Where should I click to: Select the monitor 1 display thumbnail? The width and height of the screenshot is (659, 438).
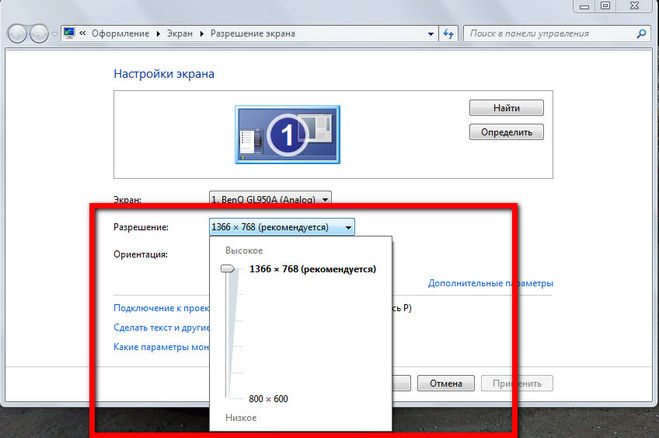[287, 135]
